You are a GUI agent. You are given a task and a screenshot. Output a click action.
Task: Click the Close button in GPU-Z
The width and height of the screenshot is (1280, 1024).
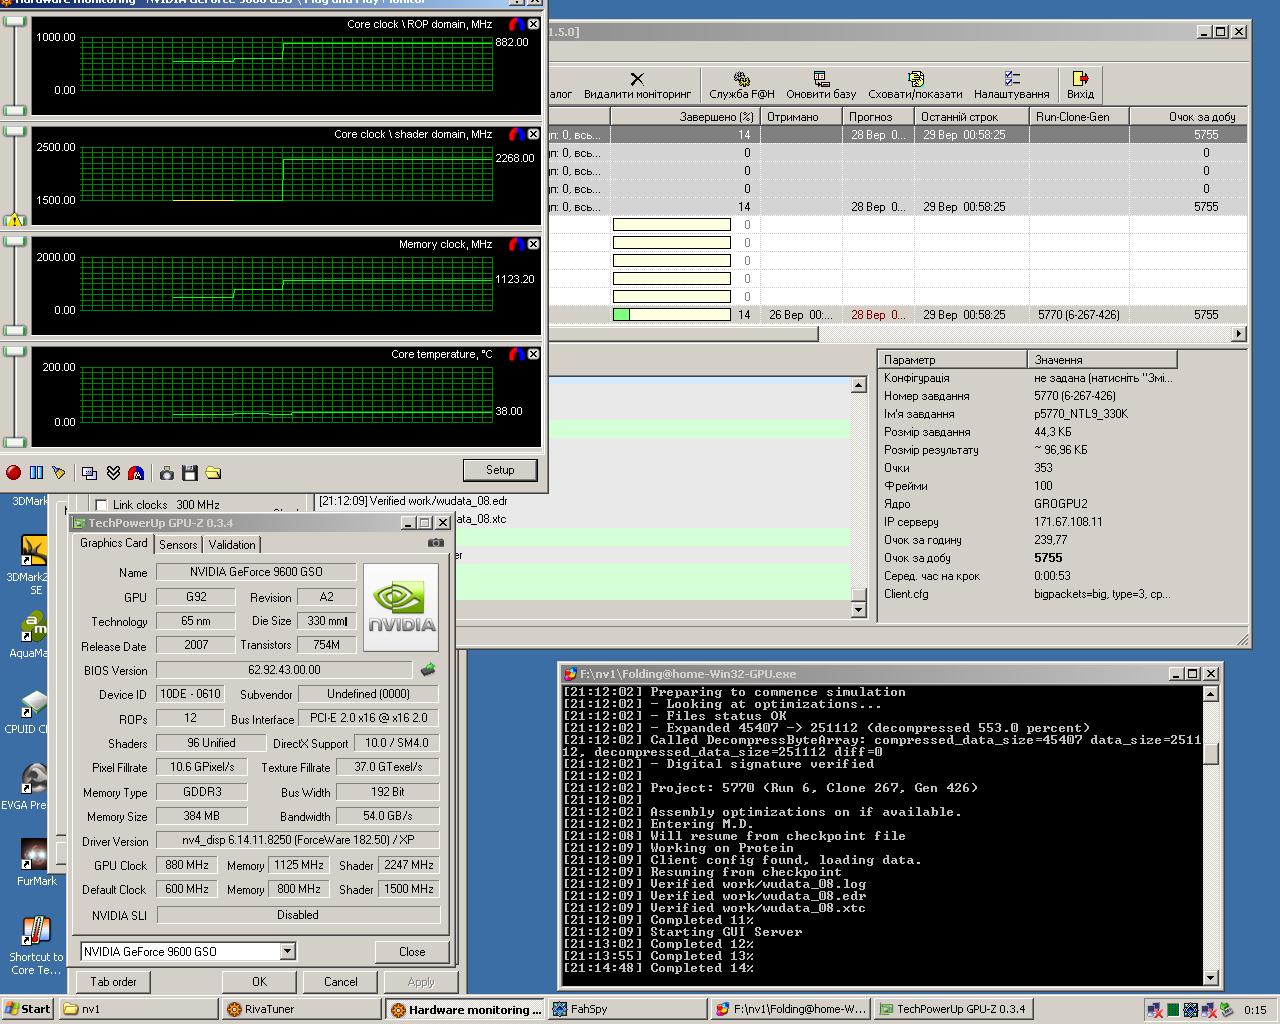point(412,951)
